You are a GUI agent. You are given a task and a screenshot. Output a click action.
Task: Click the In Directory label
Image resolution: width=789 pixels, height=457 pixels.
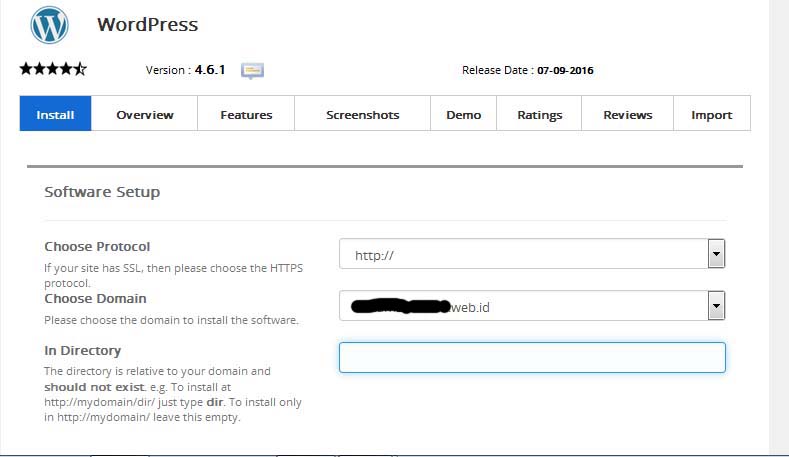(x=82, y=351)
